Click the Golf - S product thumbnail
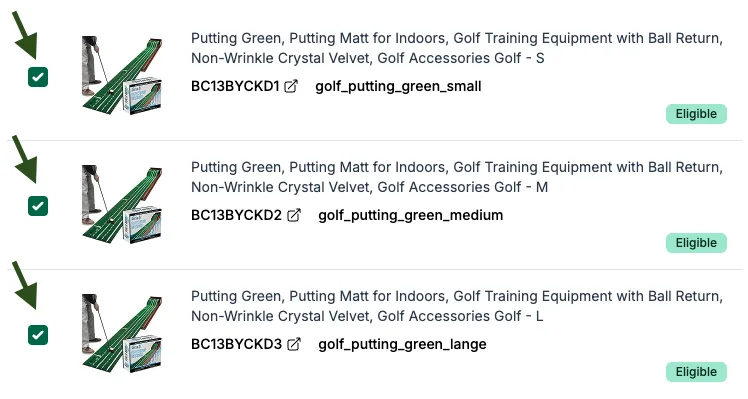Image resolution: width=748 pixels, height=399 pixels. pos(122,75)
